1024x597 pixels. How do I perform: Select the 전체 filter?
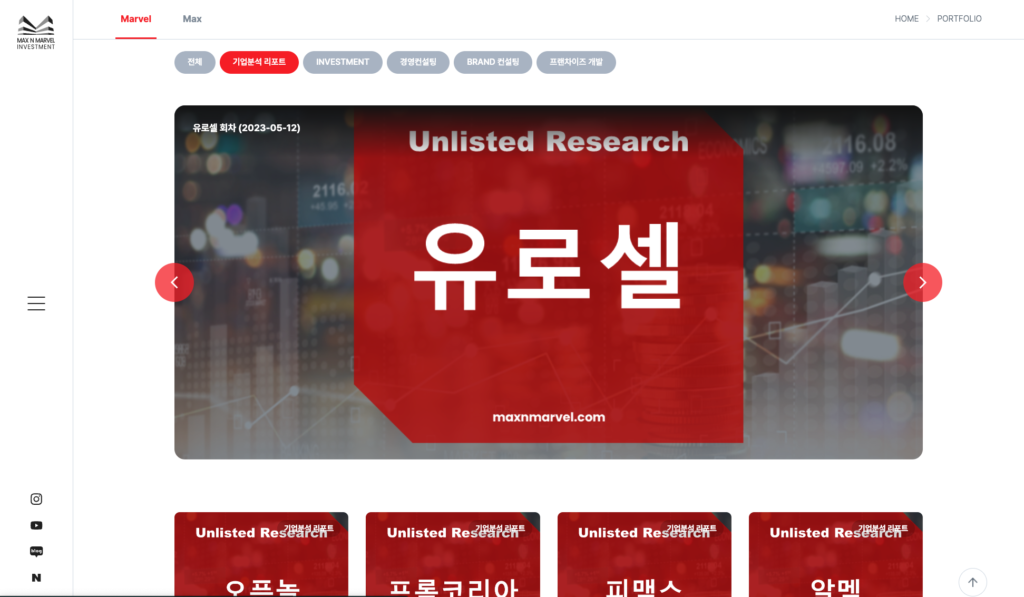click(194, 62)
